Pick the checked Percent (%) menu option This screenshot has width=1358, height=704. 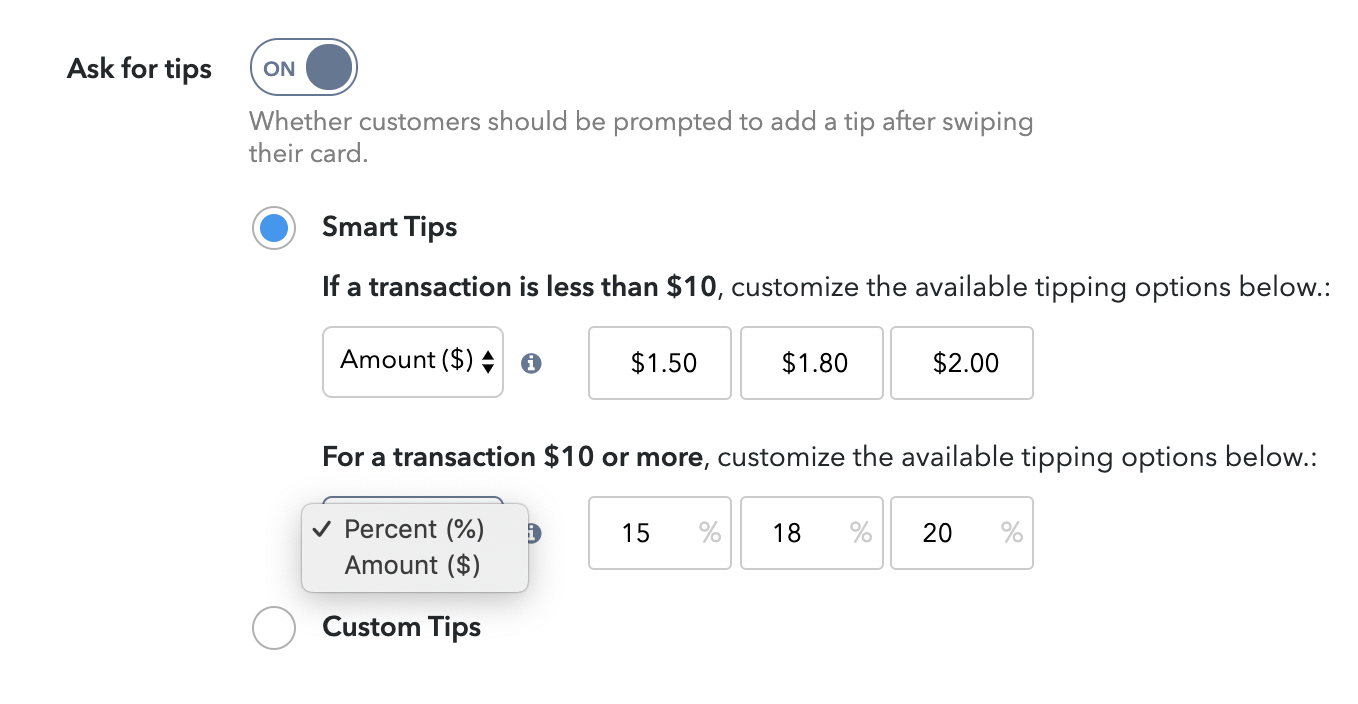click(414, 529)
